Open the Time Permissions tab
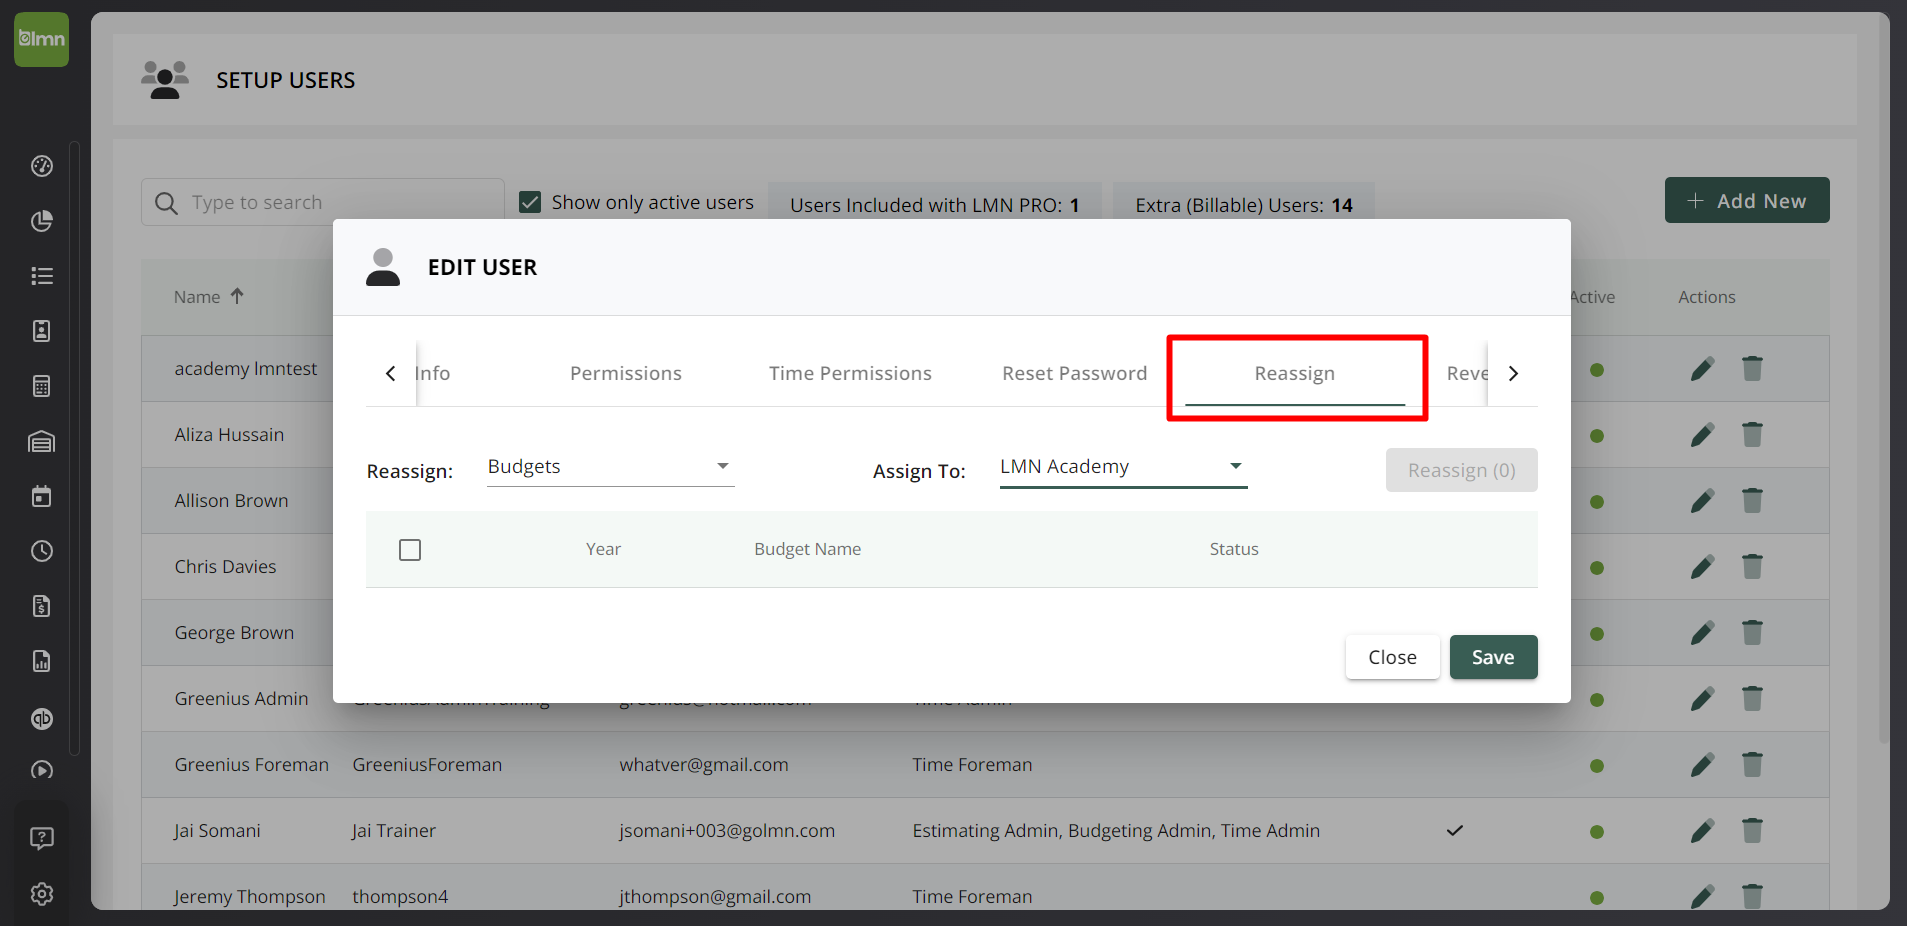This screenshot has width=1907, height=926. 850,372
